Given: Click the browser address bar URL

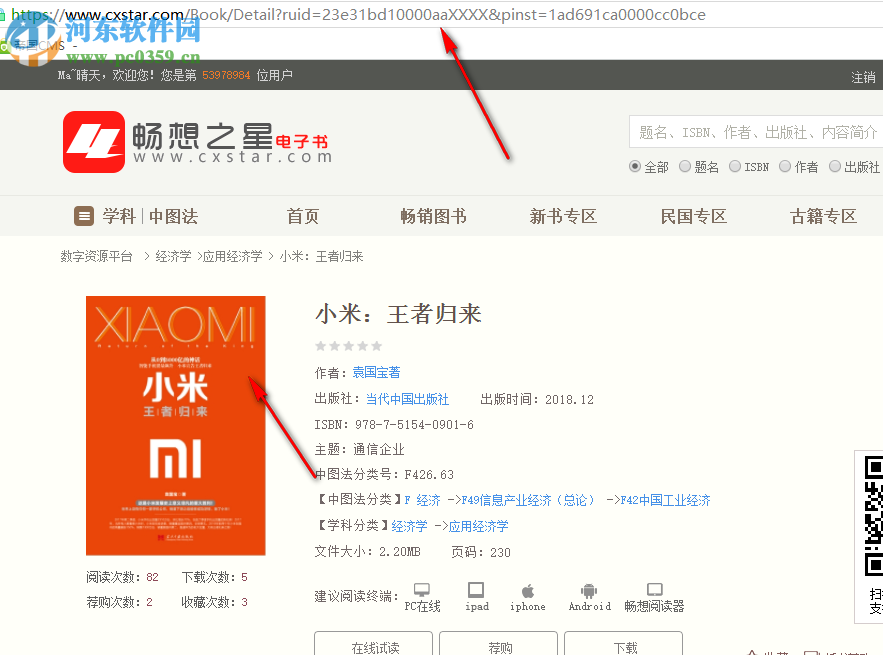Looking at the screenshot, I should [x=358, y=15].
